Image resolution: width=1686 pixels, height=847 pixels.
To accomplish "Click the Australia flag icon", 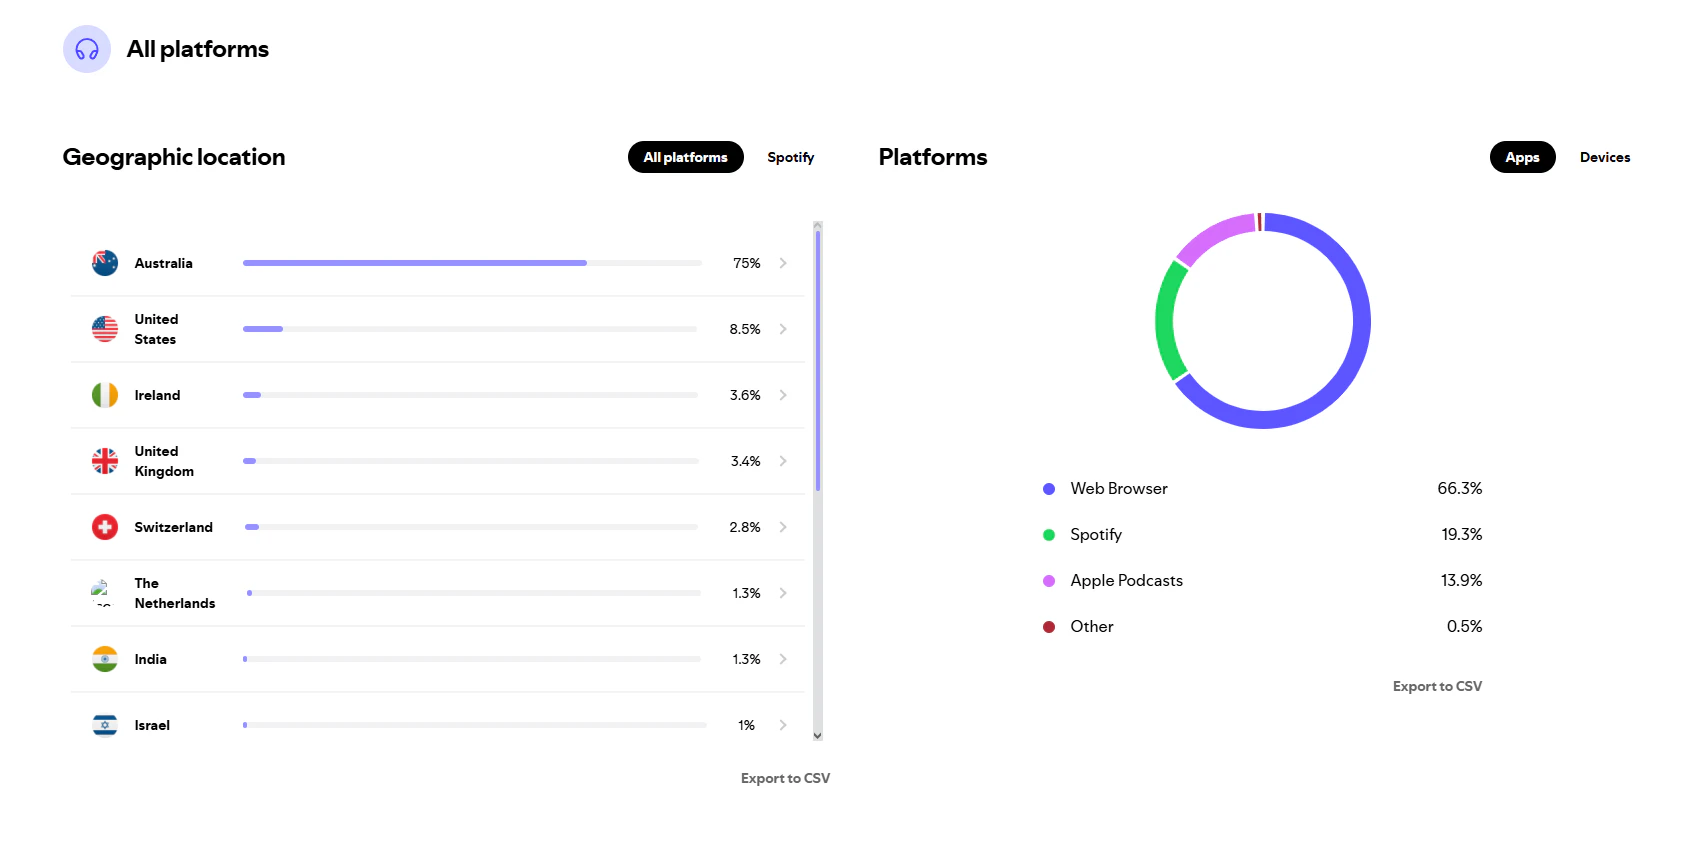I will (x=105, y=263).
